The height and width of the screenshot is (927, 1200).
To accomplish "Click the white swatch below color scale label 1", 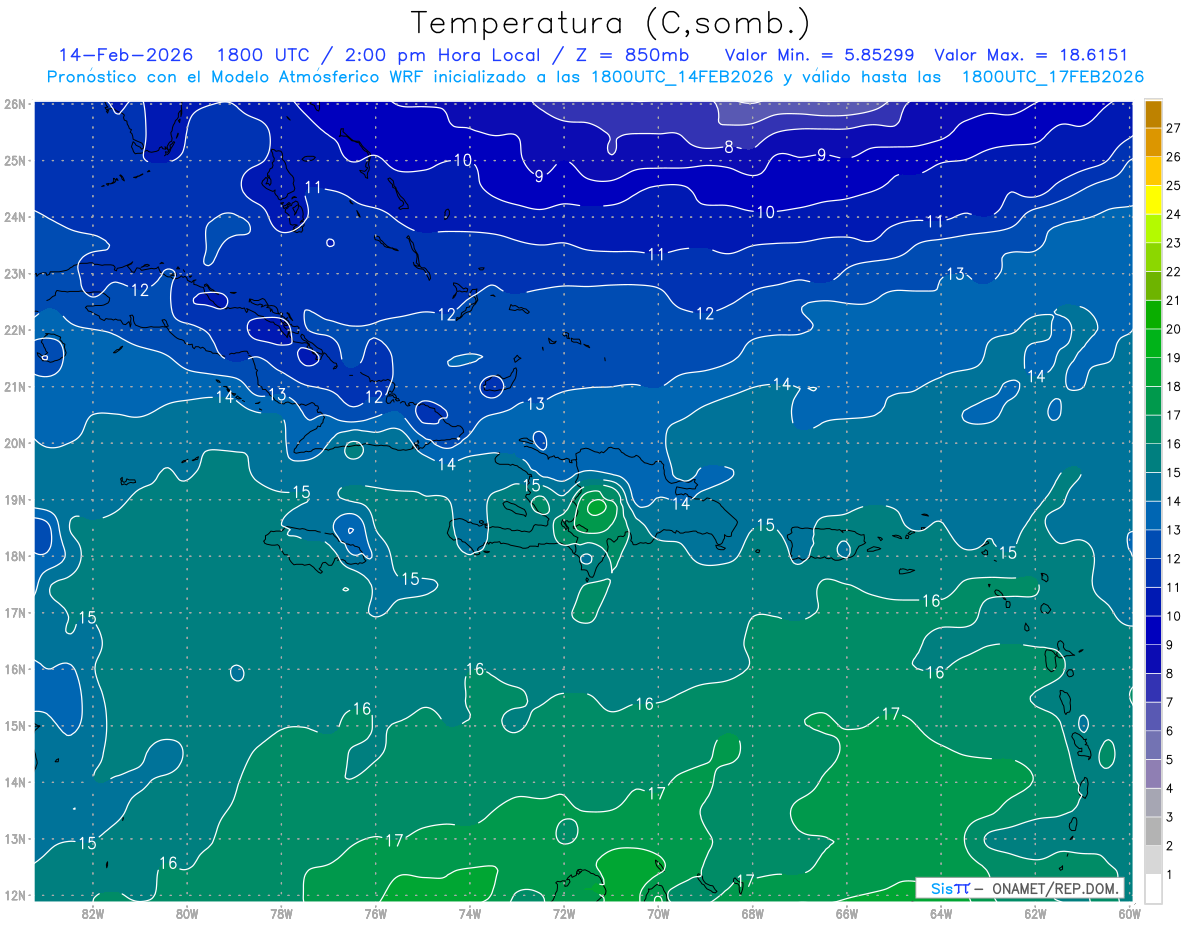I will point(1153,888).
